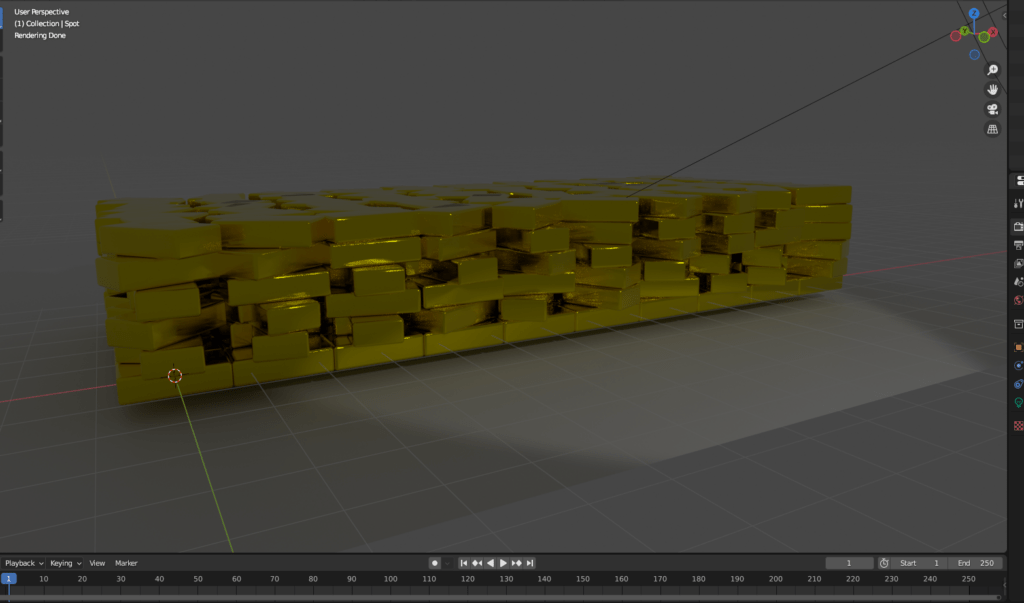The image size is (1024, 603).
Task: Toggle the preview range stopwatch
Action: click(884, 562)
